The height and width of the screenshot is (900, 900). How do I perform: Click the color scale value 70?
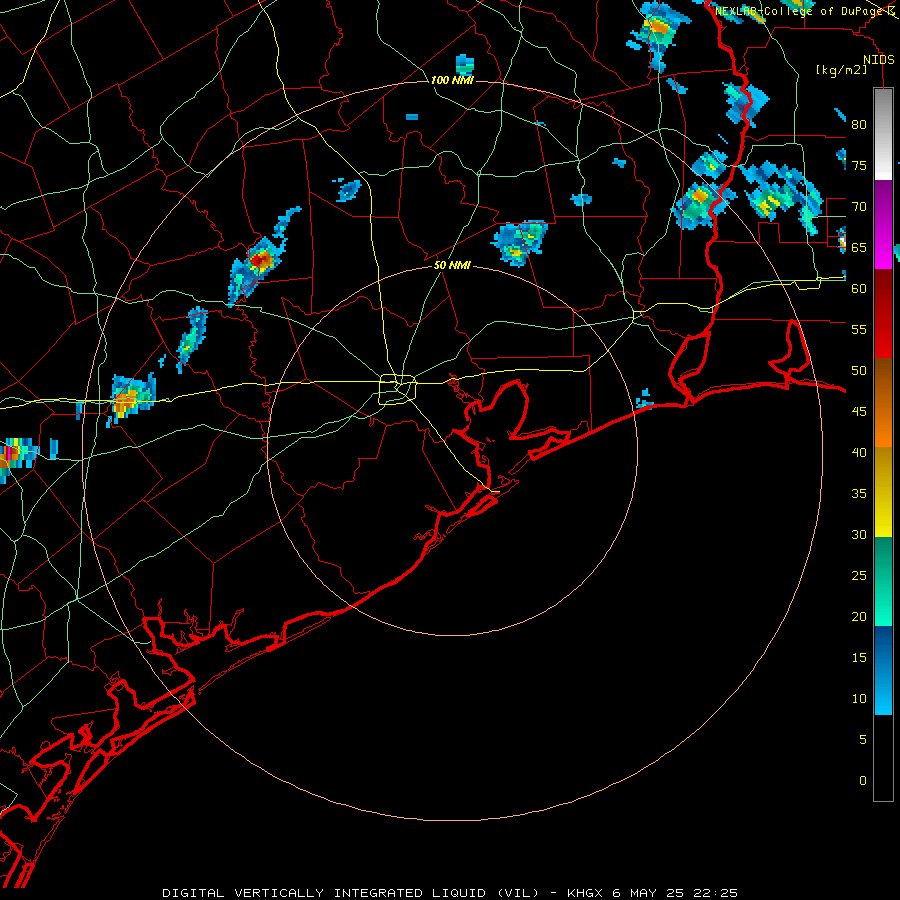tap(859, 207)
